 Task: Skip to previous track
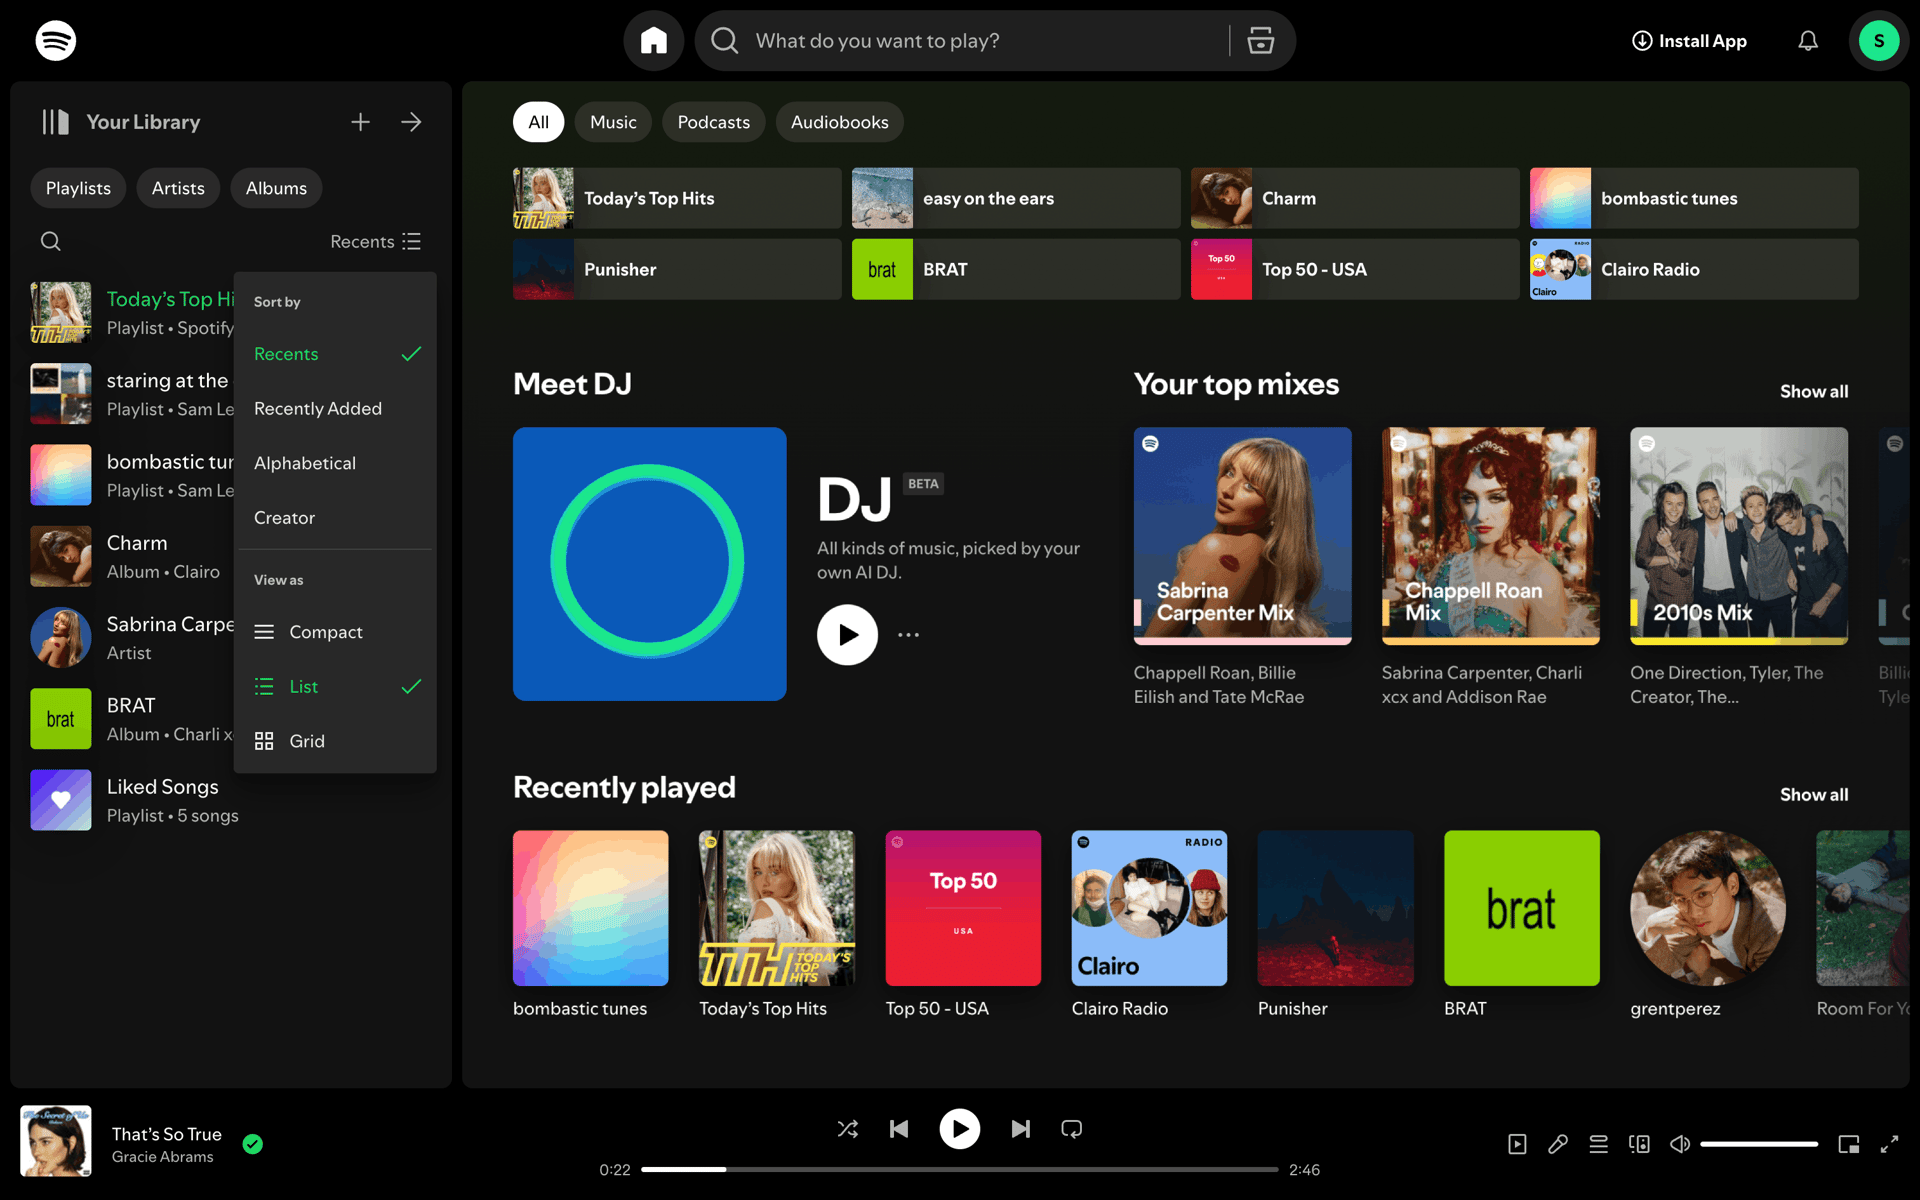(x=899, y=1129)
